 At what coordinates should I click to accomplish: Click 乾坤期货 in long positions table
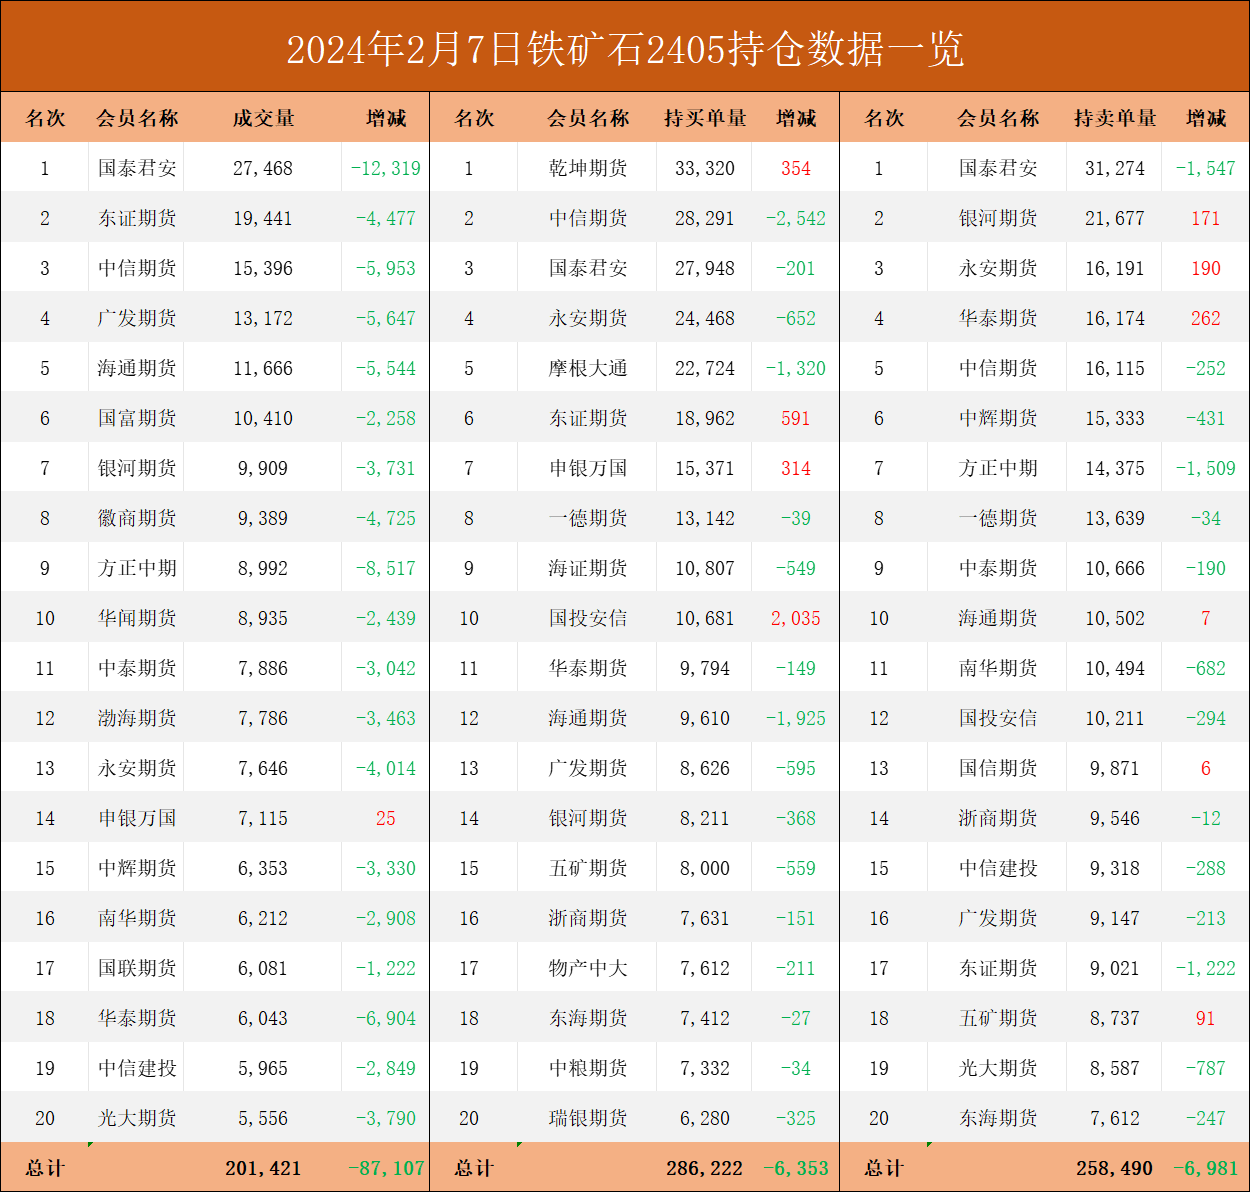click(x=588, y=168)
